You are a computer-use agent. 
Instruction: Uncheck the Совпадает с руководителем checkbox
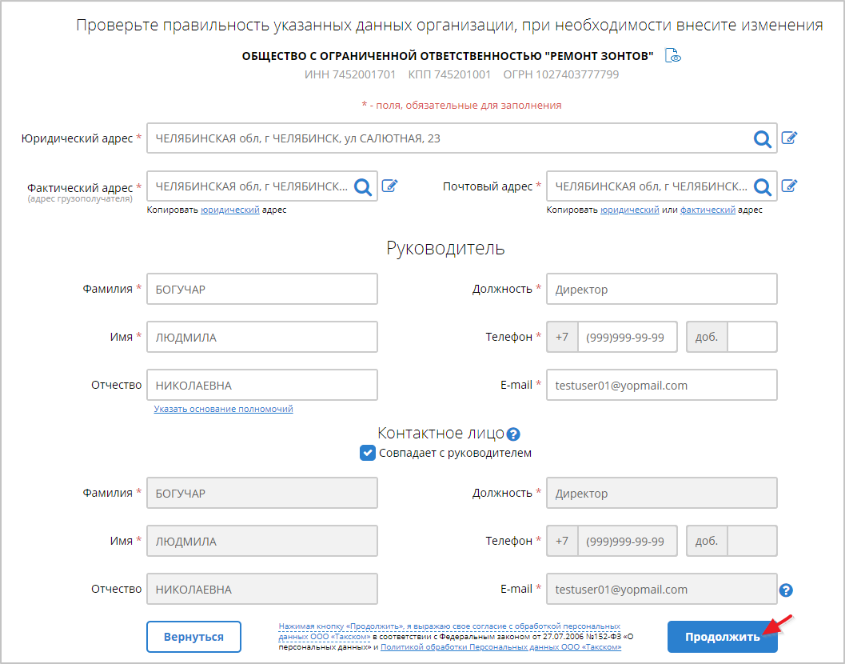tap(368, 453)
